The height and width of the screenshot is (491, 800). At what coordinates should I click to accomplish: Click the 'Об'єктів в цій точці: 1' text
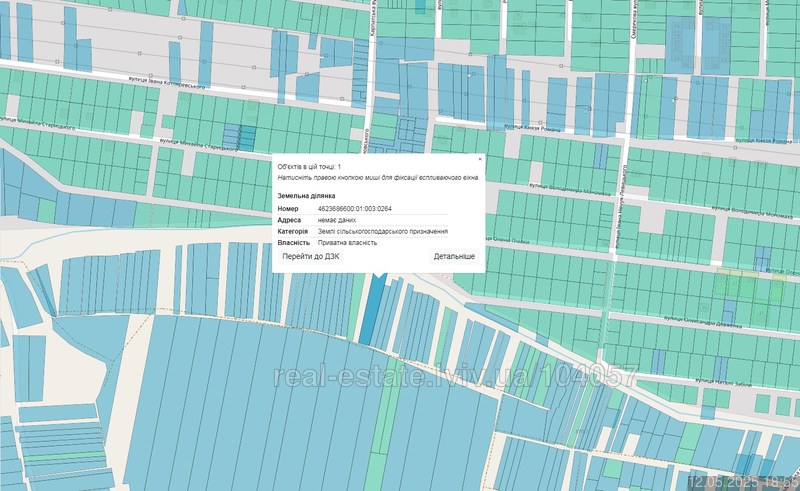pos(309,166)
